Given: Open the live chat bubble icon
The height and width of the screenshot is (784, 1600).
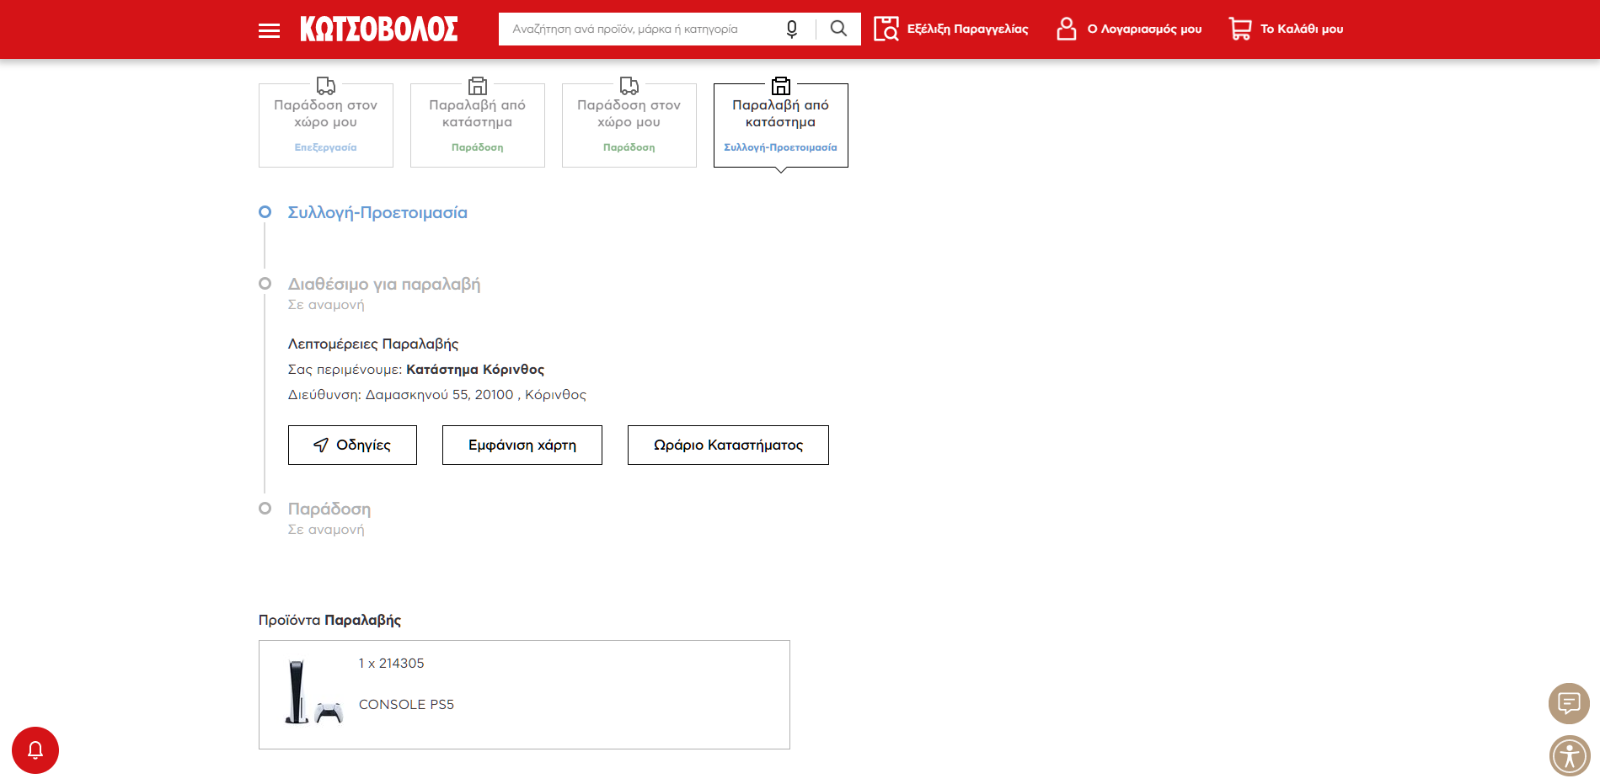Looking at the screenshot, I should pos(1569,703).
